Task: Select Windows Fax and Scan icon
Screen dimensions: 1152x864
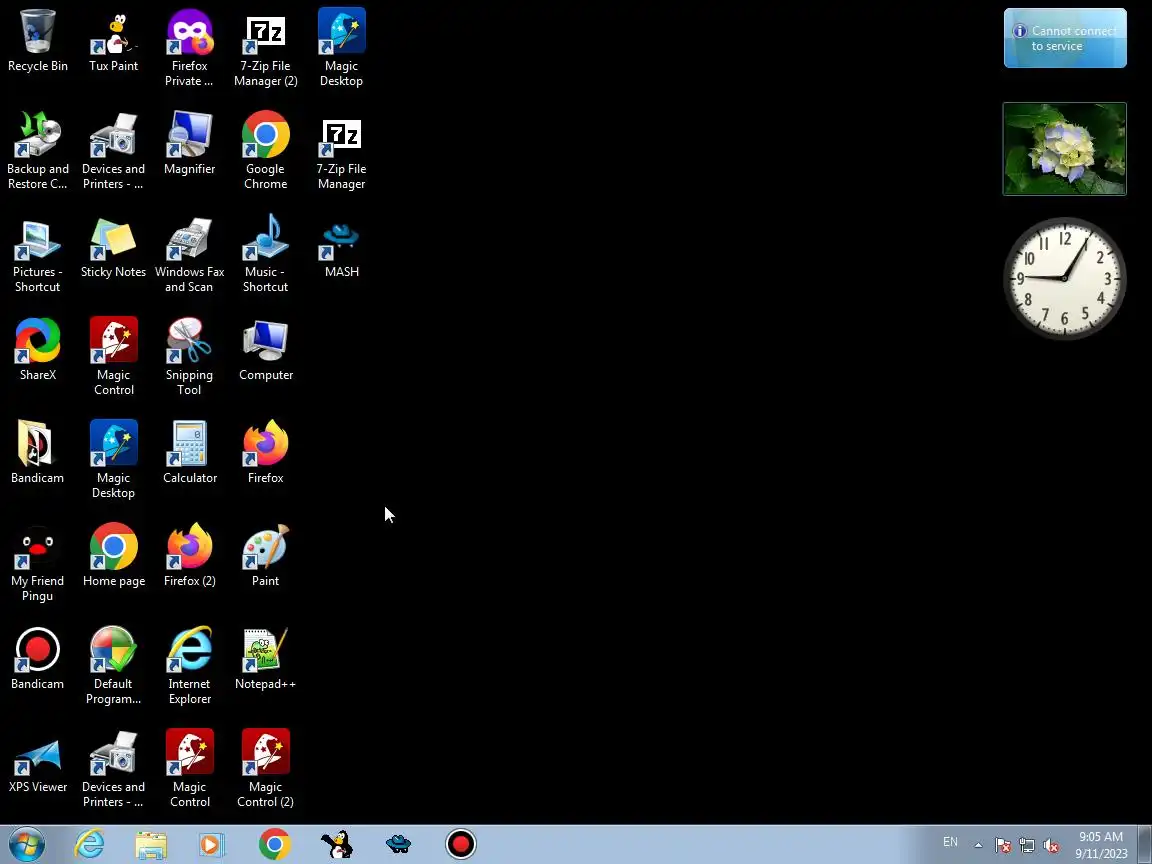Action: [x=190, y=253]
